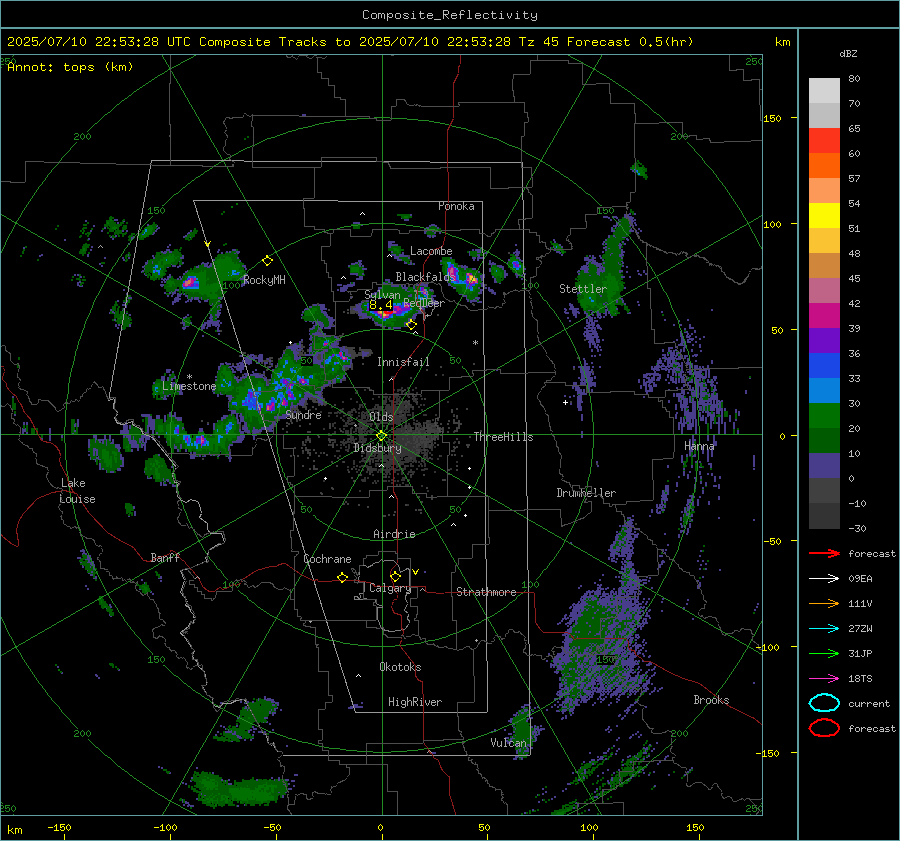Click the red forecast ellipse legend icon

(824, 728)
